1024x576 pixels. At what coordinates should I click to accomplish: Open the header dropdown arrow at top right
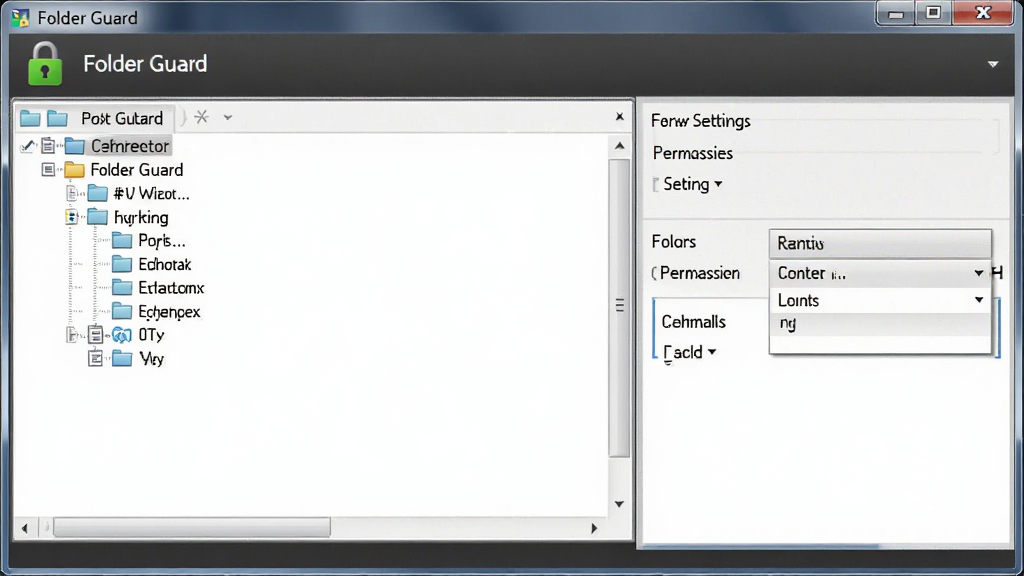993,64
